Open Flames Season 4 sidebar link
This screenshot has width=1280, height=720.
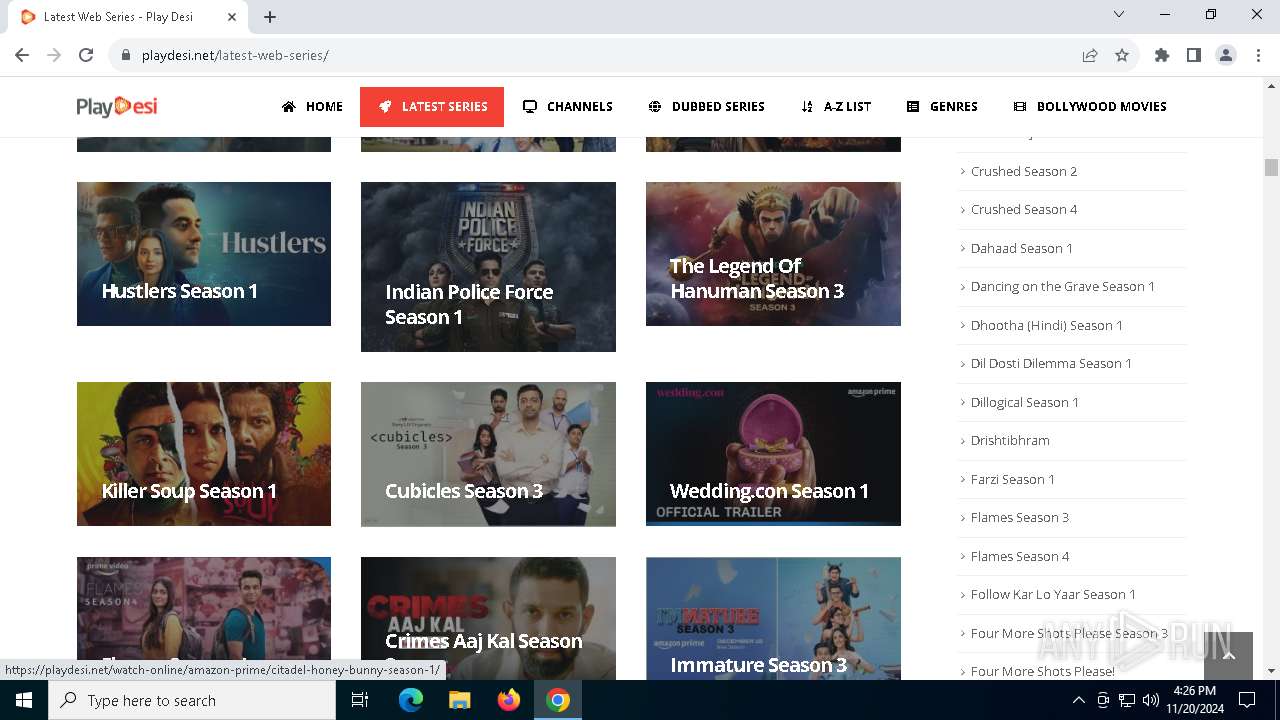(1019, 556)
